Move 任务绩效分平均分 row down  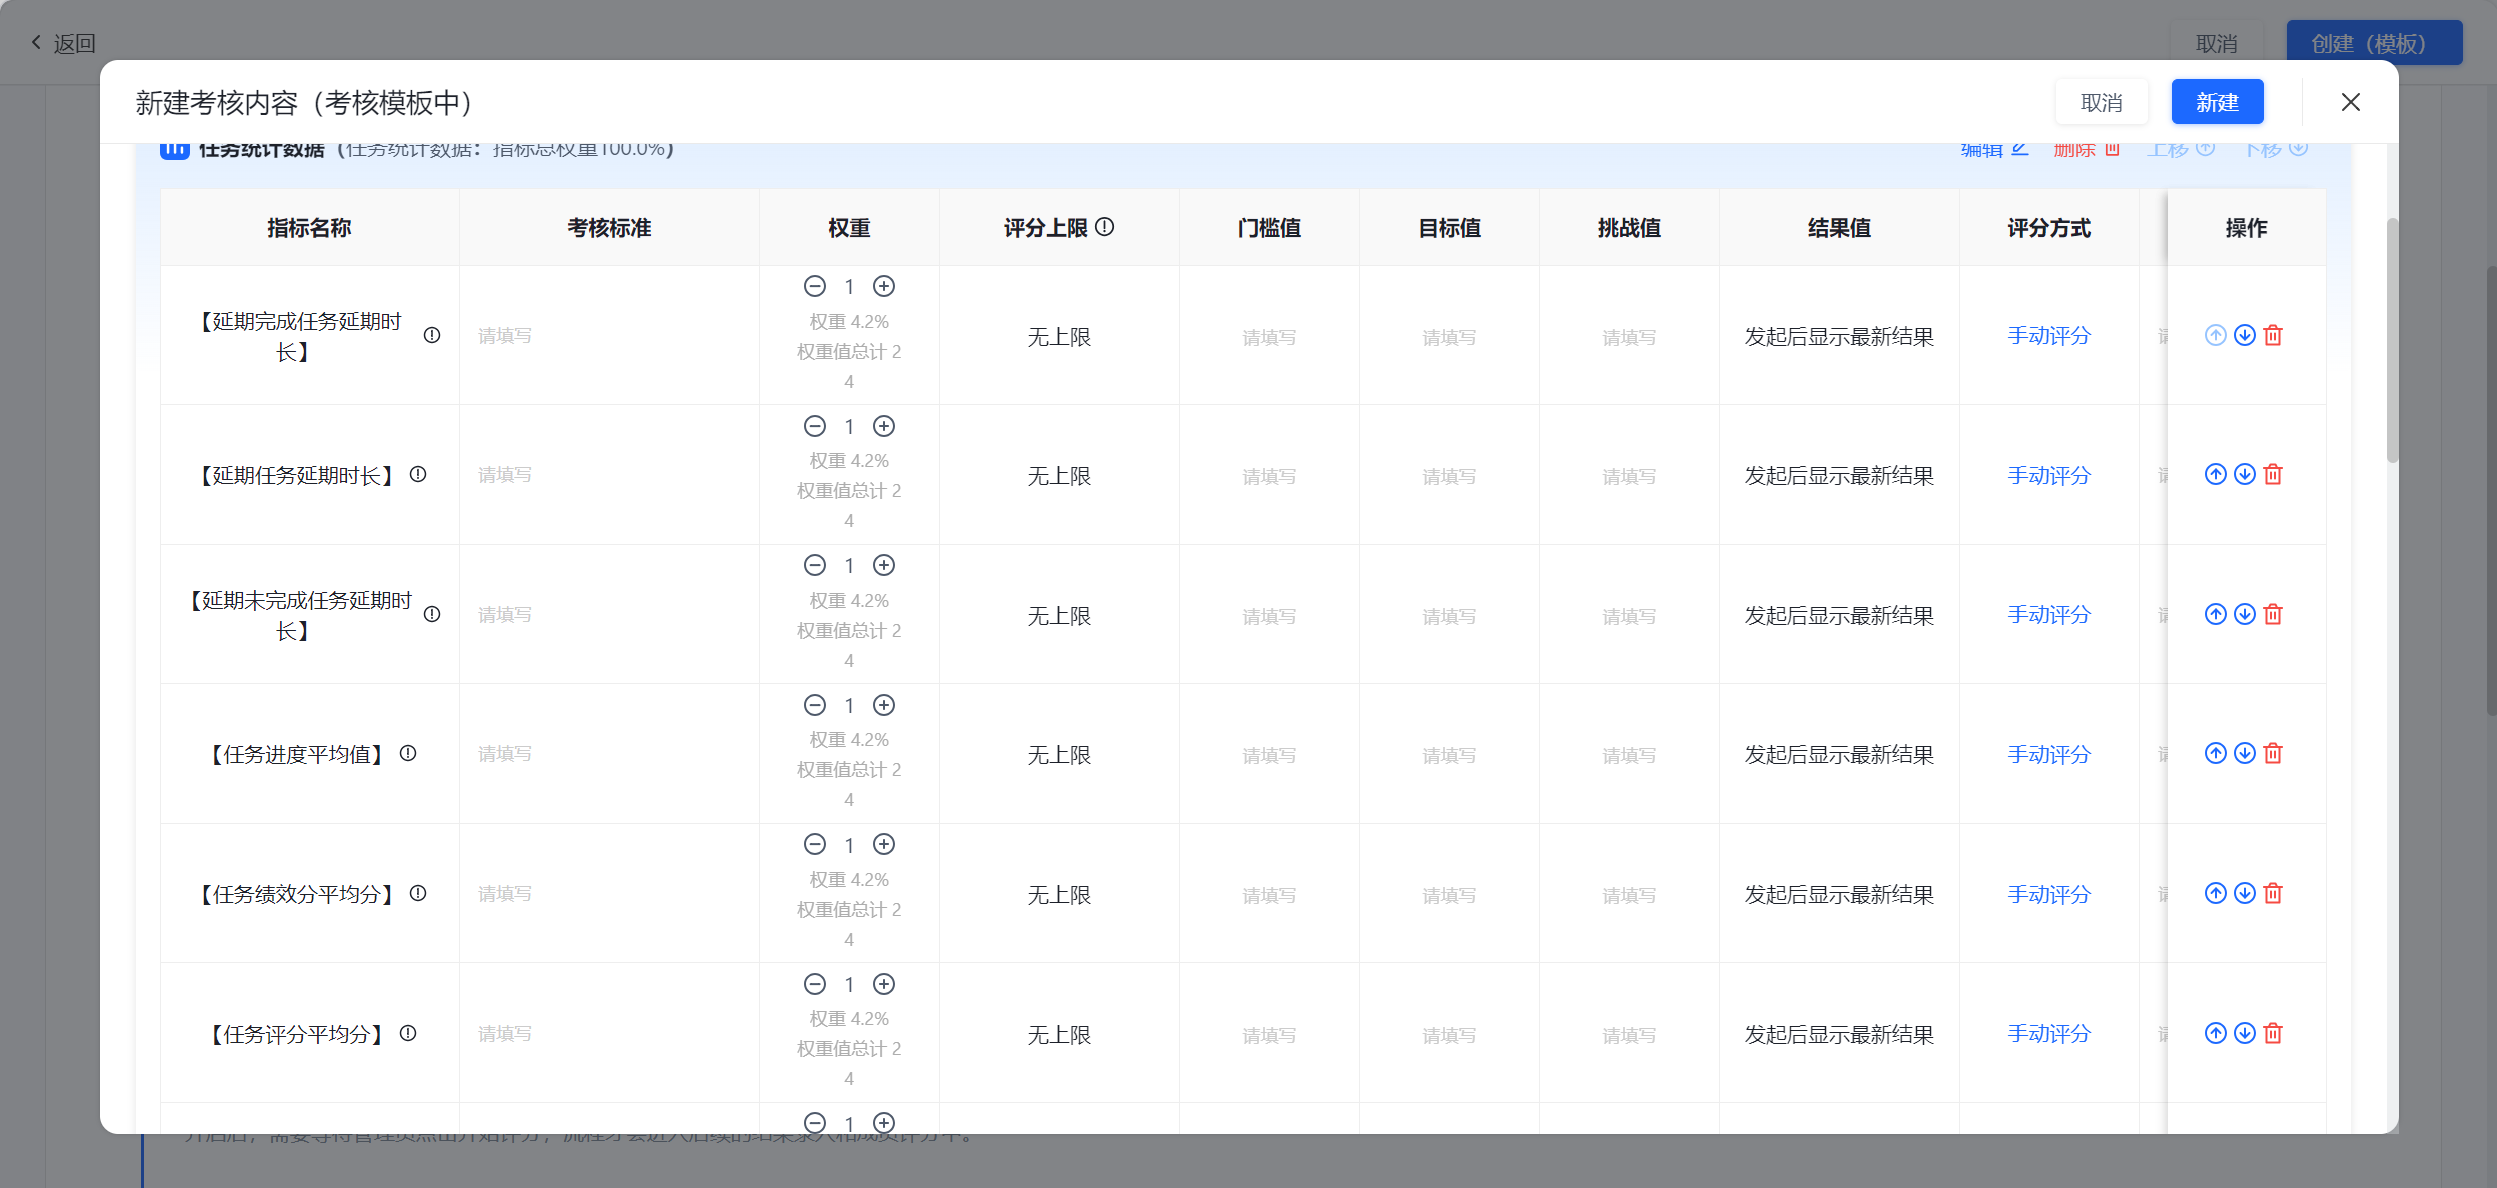coord(2245,894)
